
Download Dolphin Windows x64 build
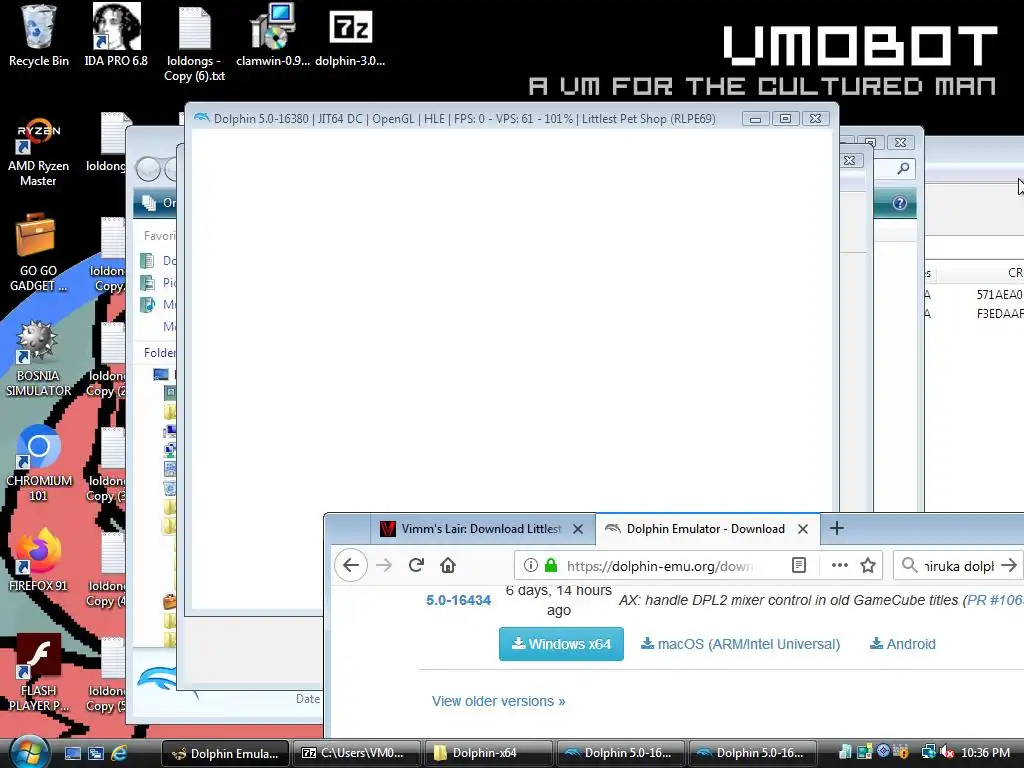click(x=561, y=644)
